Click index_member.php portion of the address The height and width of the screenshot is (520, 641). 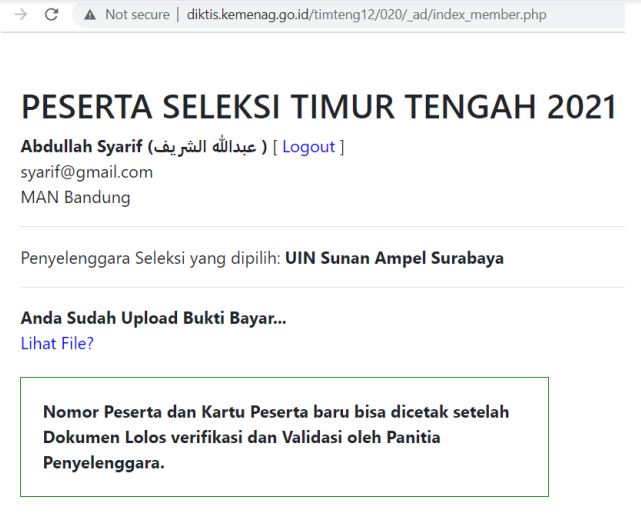pyautogui.click(x=489, y=15)
